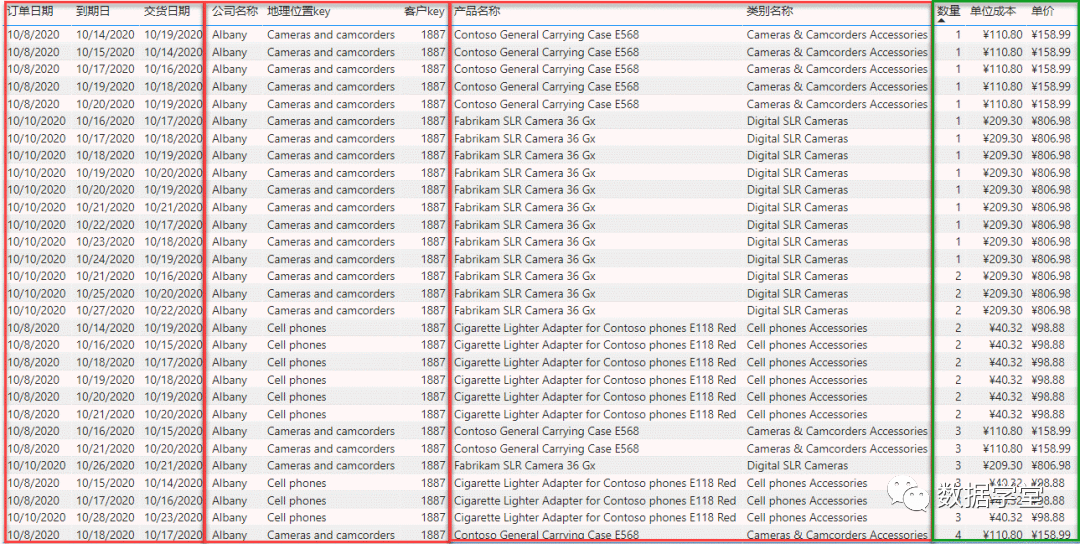Click the 产品名称 column header
This screenshot has height=544, width=1080.
click(x=477, y=12)
